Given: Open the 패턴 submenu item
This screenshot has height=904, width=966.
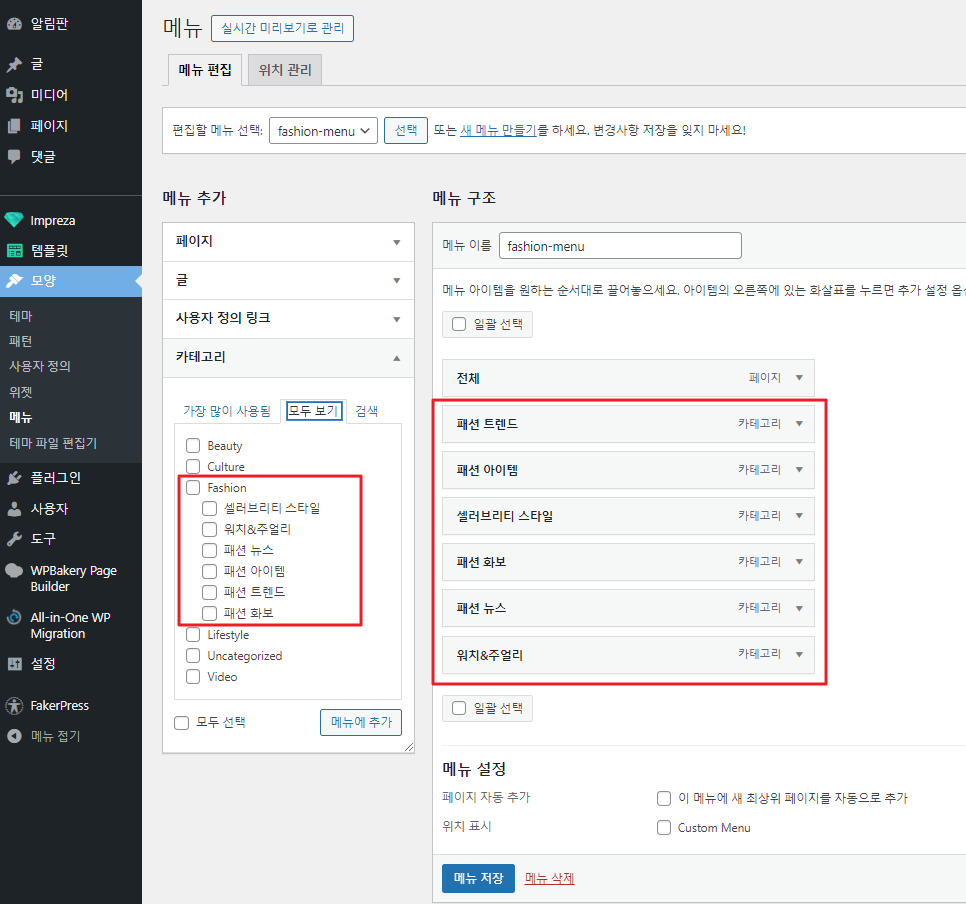Looking at the screenshot, I should [21, 341].
